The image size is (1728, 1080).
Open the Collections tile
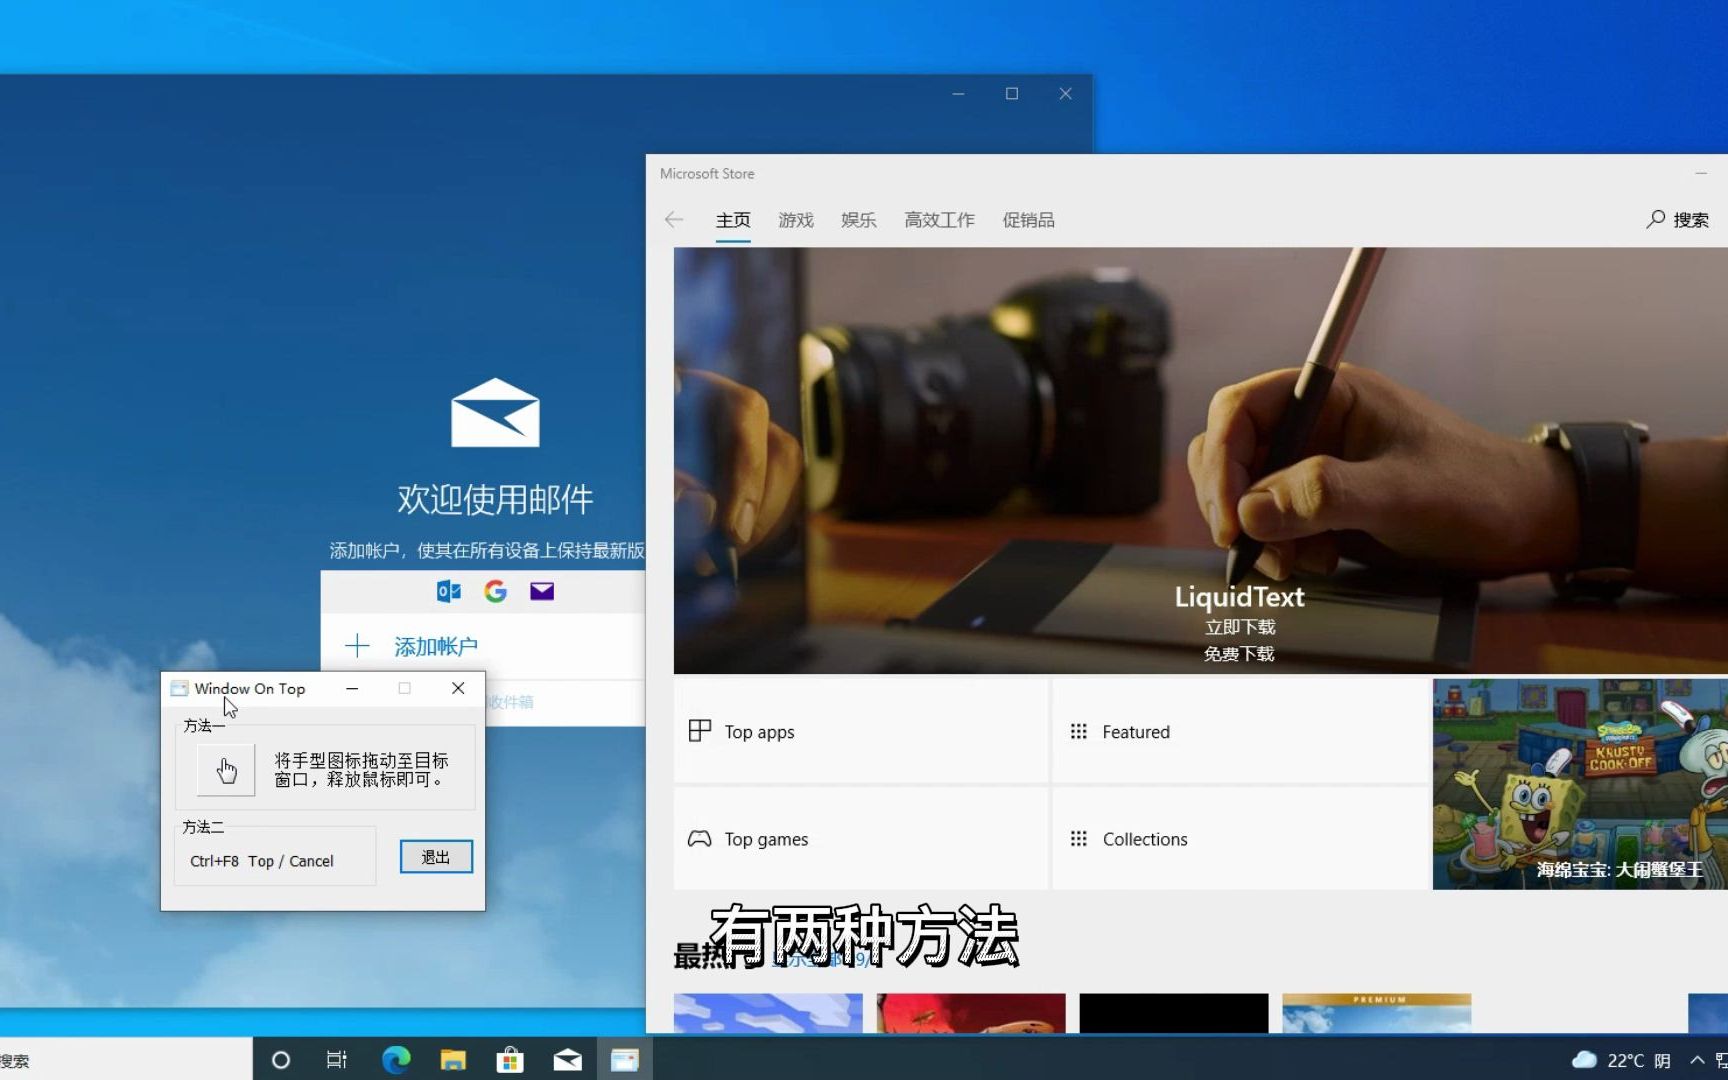tap(1241, 839)
